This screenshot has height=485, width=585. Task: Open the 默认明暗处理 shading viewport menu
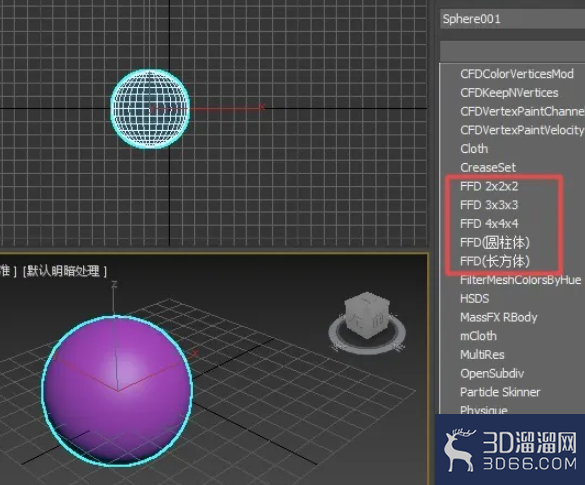click(65, 271)
